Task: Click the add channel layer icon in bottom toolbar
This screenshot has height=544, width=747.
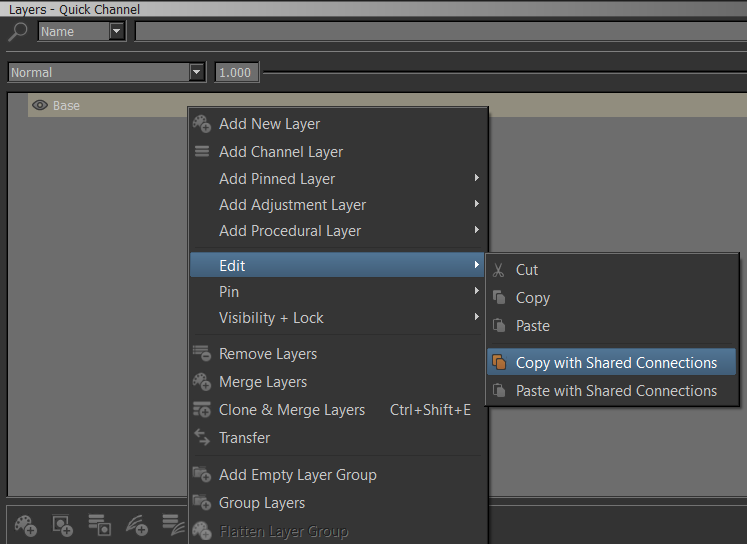Action: click(x=98, y=522)
